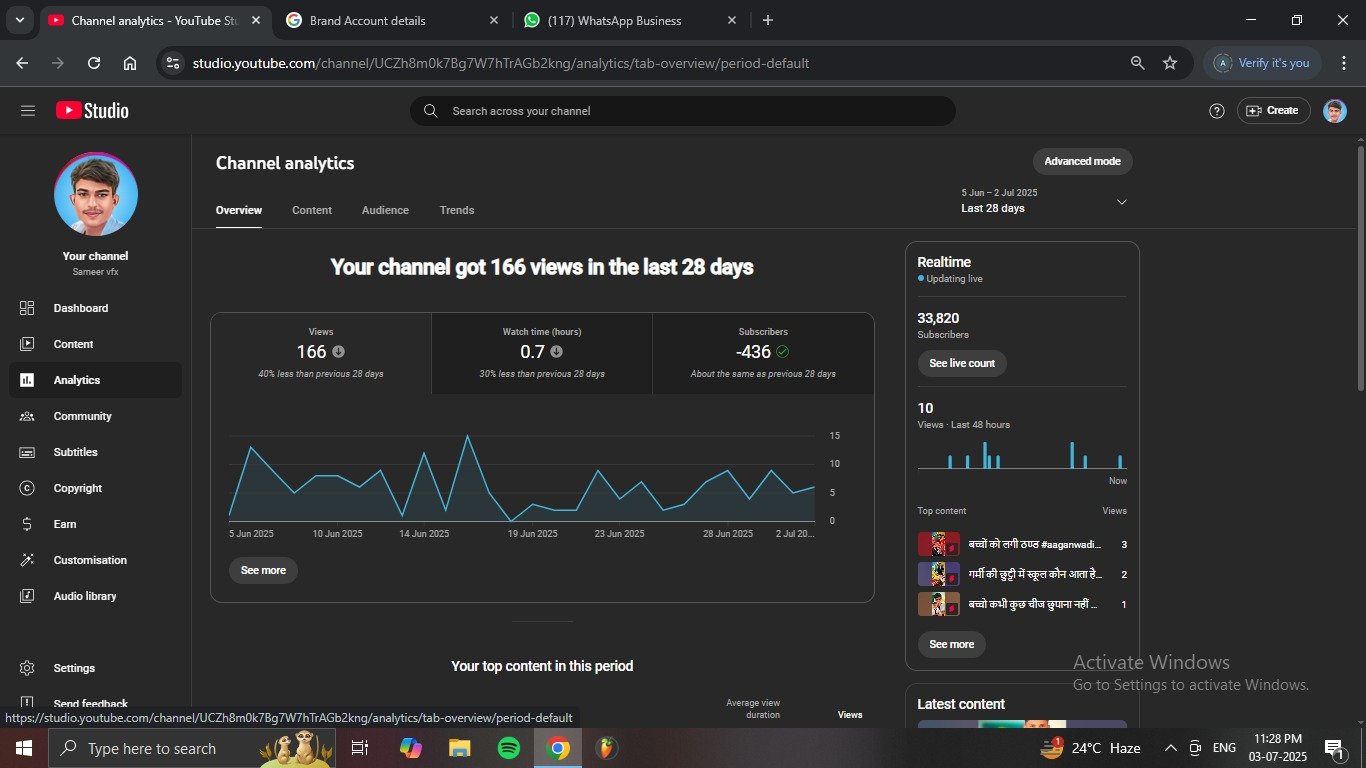Expand the Last 28 days date range dropdown

click(x=1044, y=201)
